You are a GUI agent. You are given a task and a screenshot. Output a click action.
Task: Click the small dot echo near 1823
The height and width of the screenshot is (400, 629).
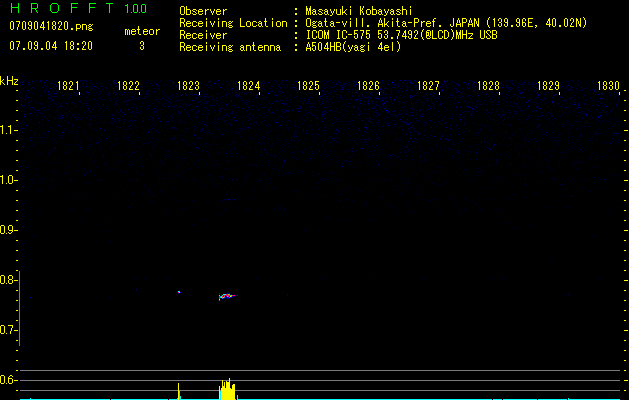(x=179, y=292)
